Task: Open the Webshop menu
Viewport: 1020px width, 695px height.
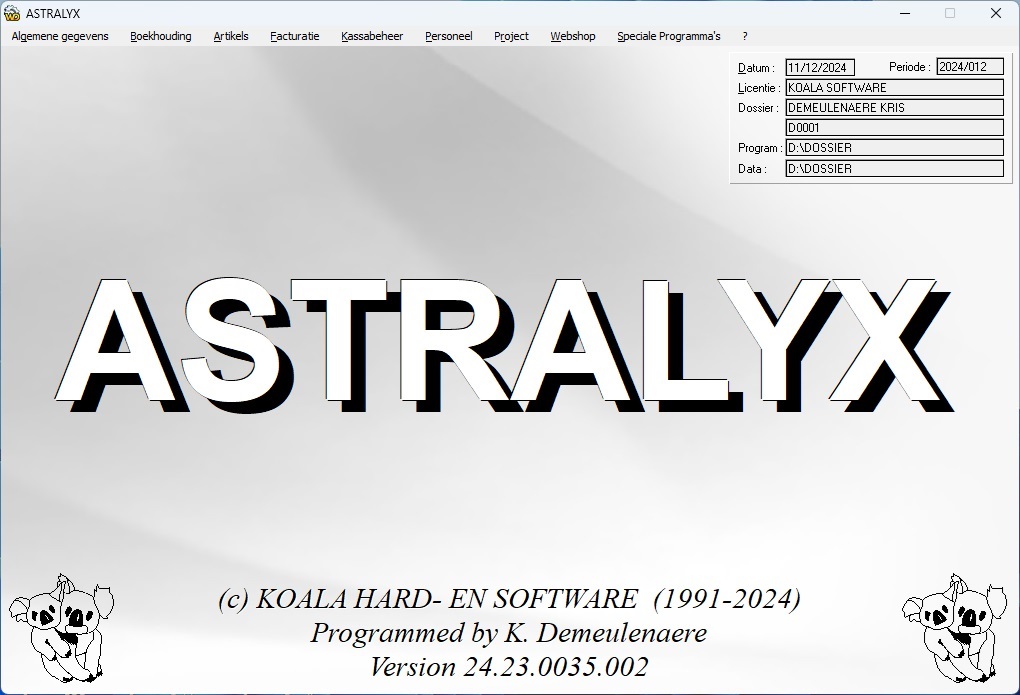Action: pos(573,36)
